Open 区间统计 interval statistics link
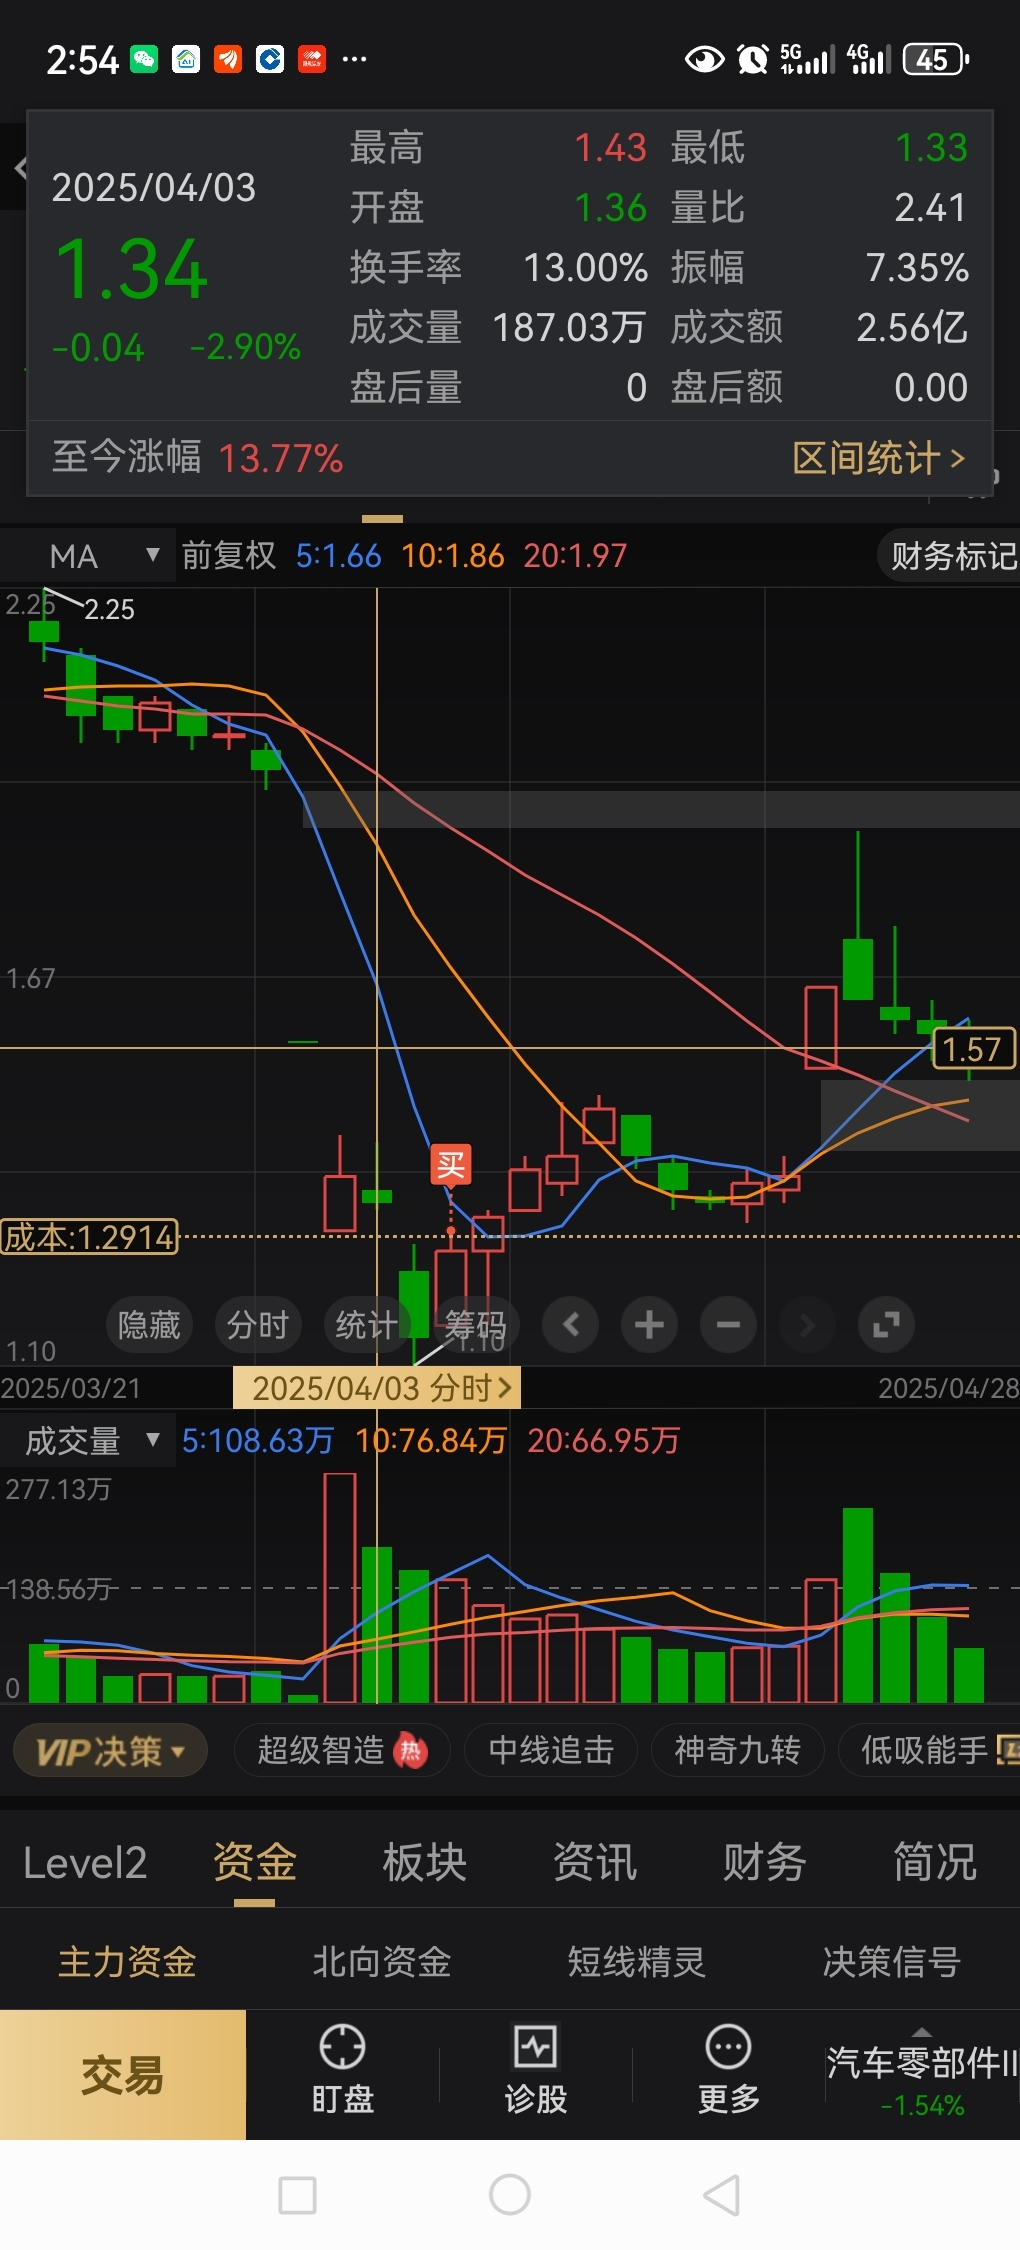1020x2250 pixels. pos(879,459)
